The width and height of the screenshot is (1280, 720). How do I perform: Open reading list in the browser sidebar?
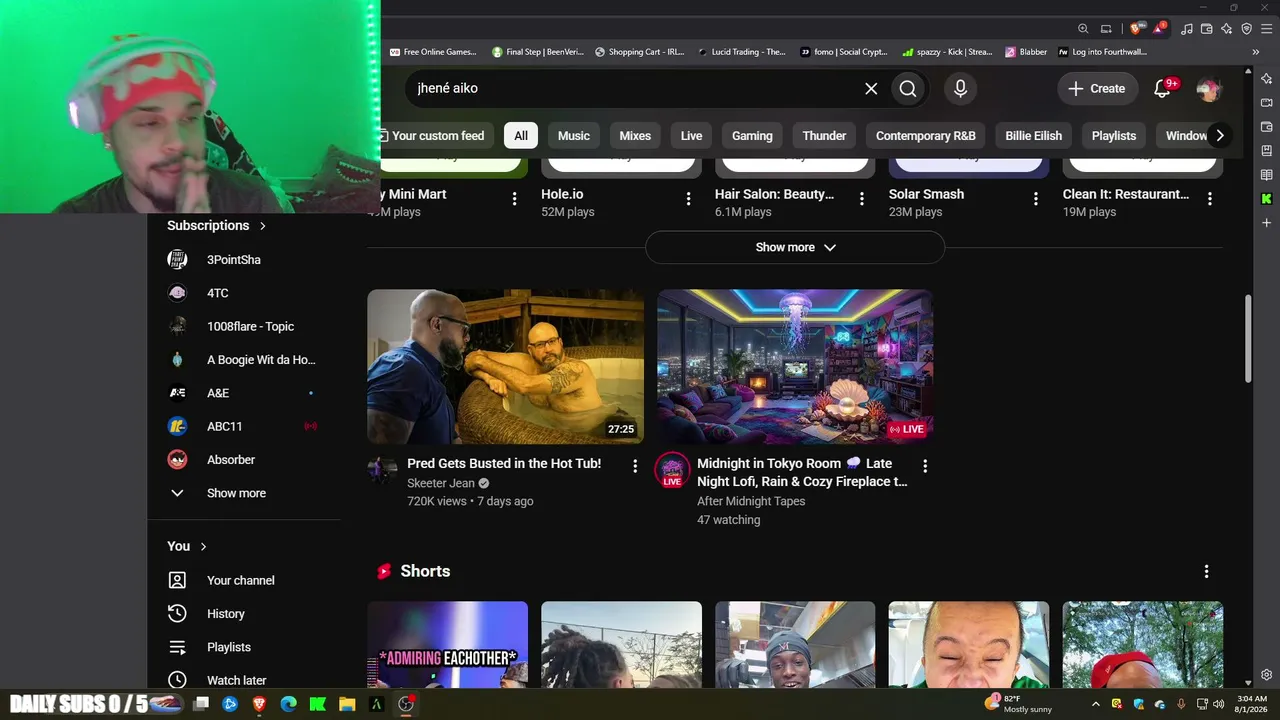point(1266,175)
